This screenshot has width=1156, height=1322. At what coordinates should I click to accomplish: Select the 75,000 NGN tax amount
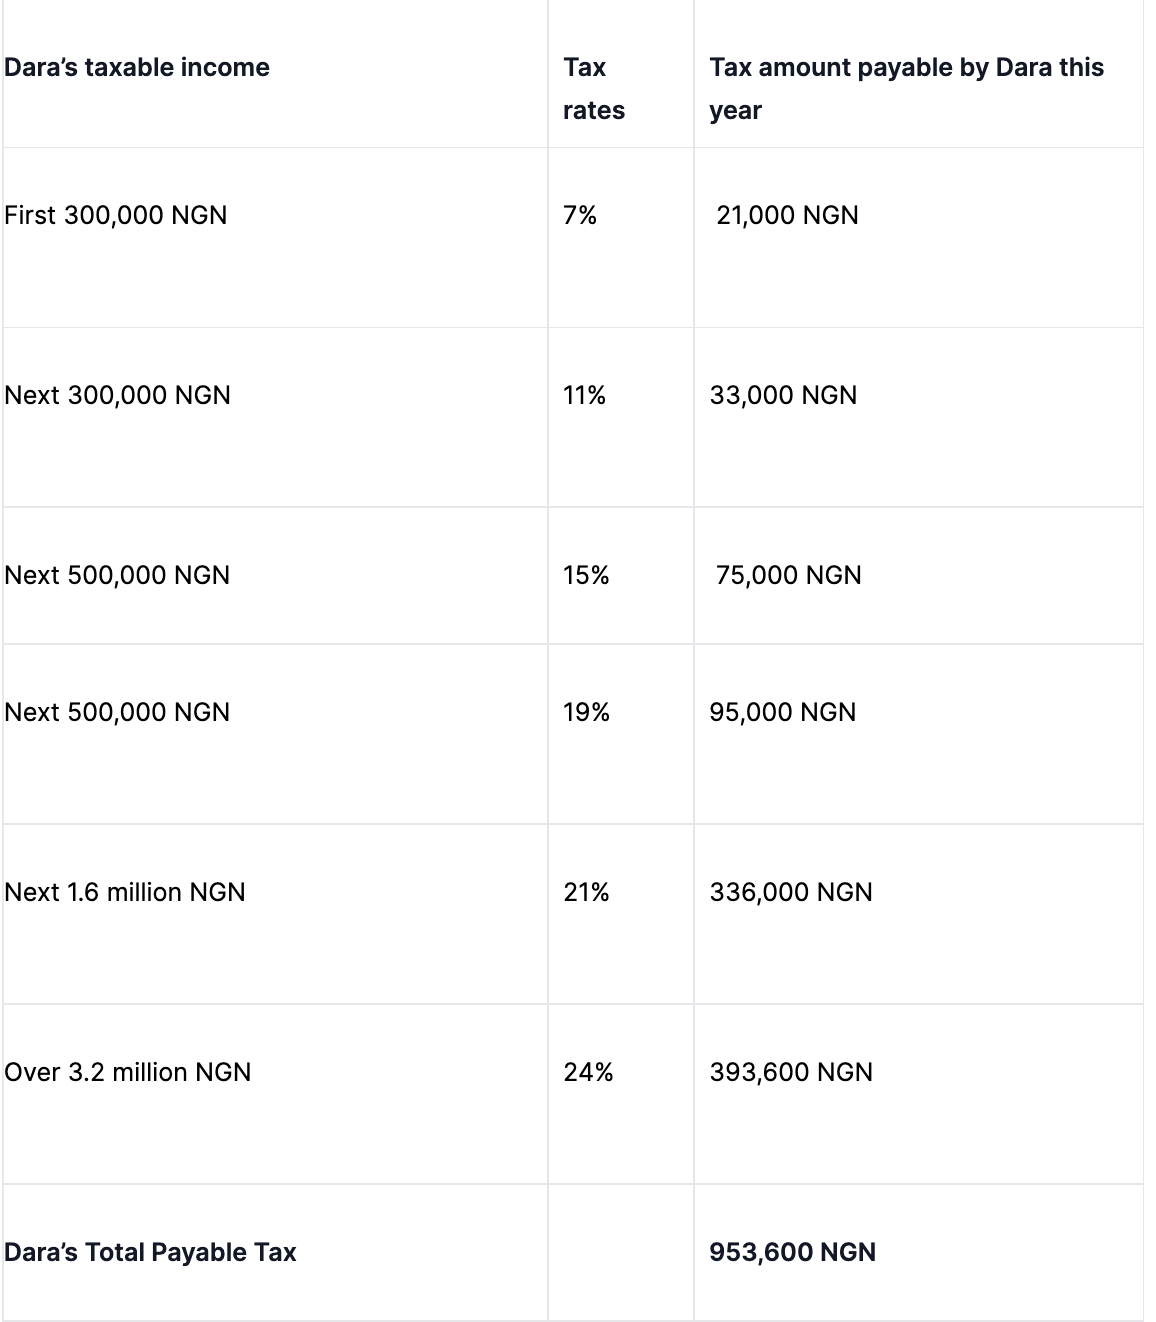tap(788, 576)
